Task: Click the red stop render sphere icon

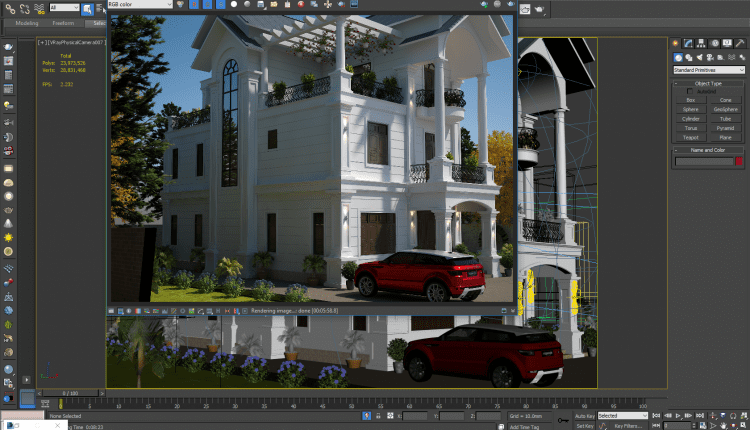Action: (301, 4)
